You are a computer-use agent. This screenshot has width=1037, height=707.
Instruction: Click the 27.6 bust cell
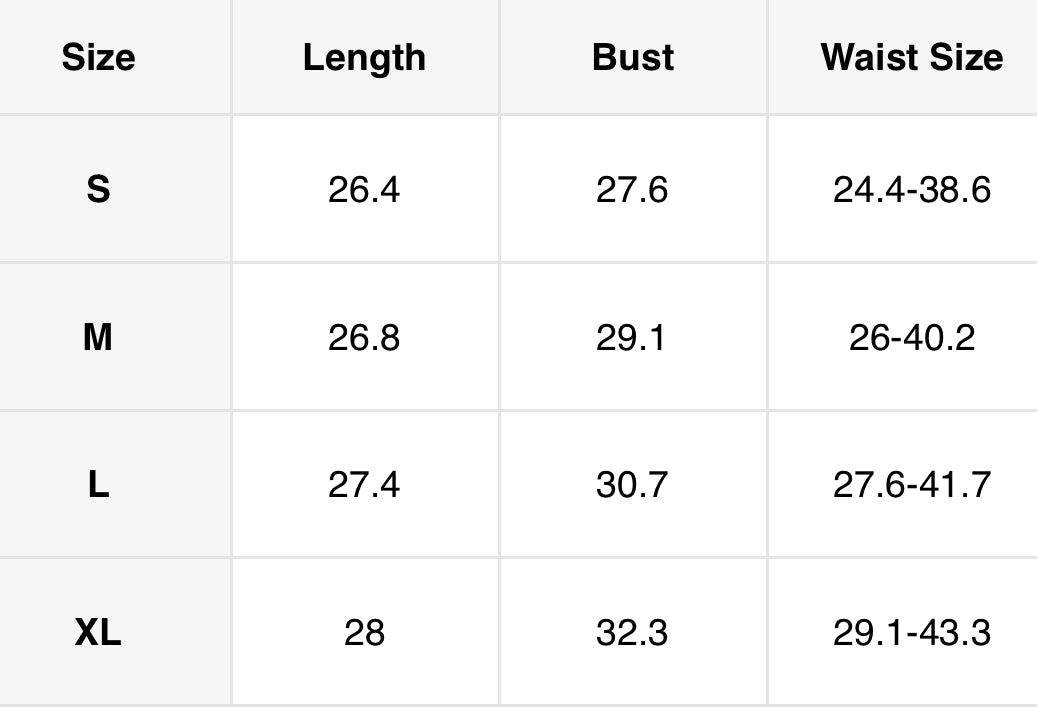[632, 189]
